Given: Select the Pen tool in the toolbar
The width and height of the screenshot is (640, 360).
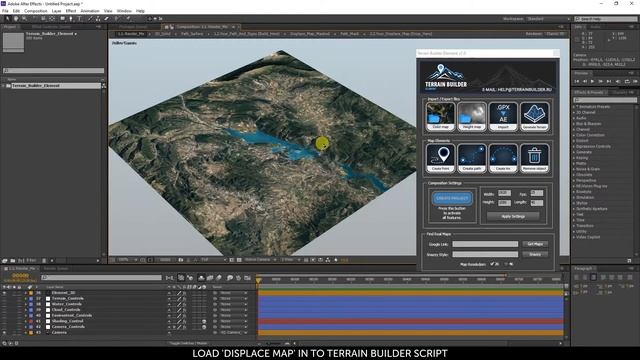Looking at the screenshot, I should (x=71, y=19).
